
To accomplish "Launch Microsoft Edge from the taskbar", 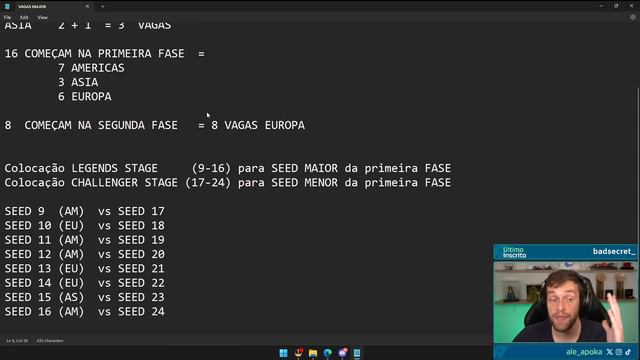I will click(x=327, y=353).
